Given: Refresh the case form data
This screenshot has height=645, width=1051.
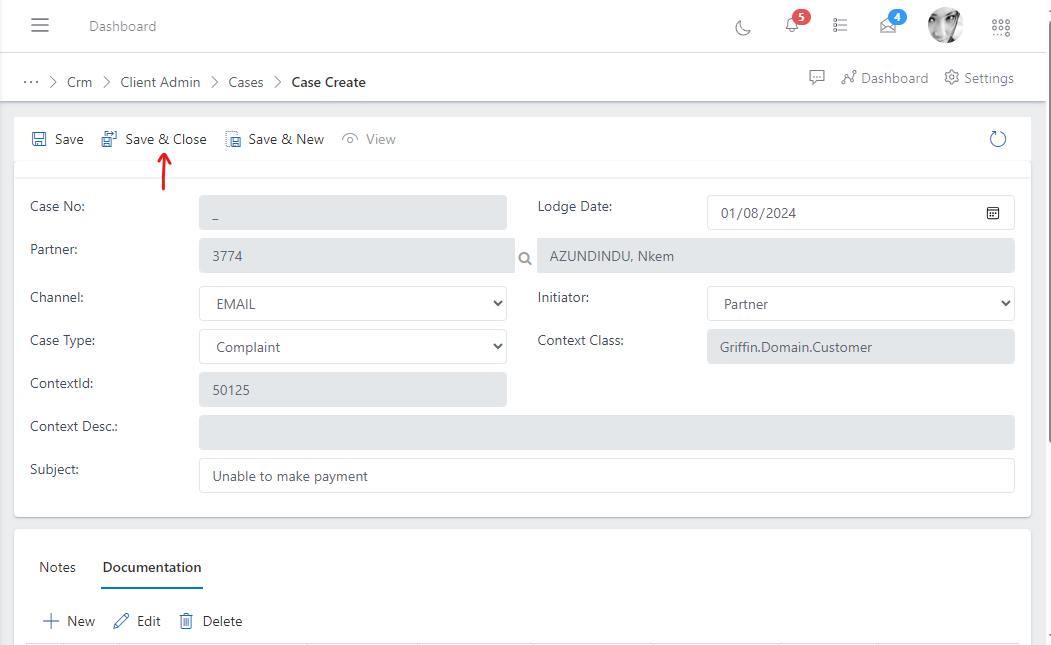Looking at the screenshot, I should tap(998, 139).
